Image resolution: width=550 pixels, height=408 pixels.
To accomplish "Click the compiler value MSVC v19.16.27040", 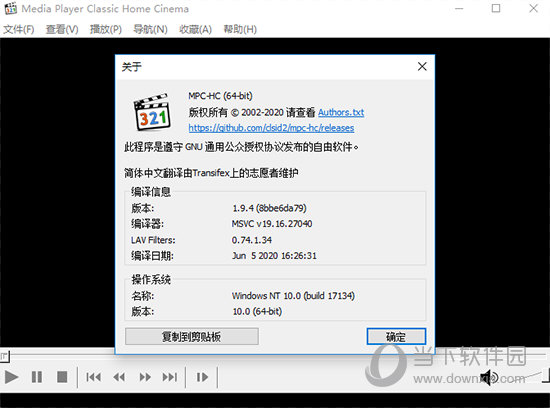I will [272, 224].
